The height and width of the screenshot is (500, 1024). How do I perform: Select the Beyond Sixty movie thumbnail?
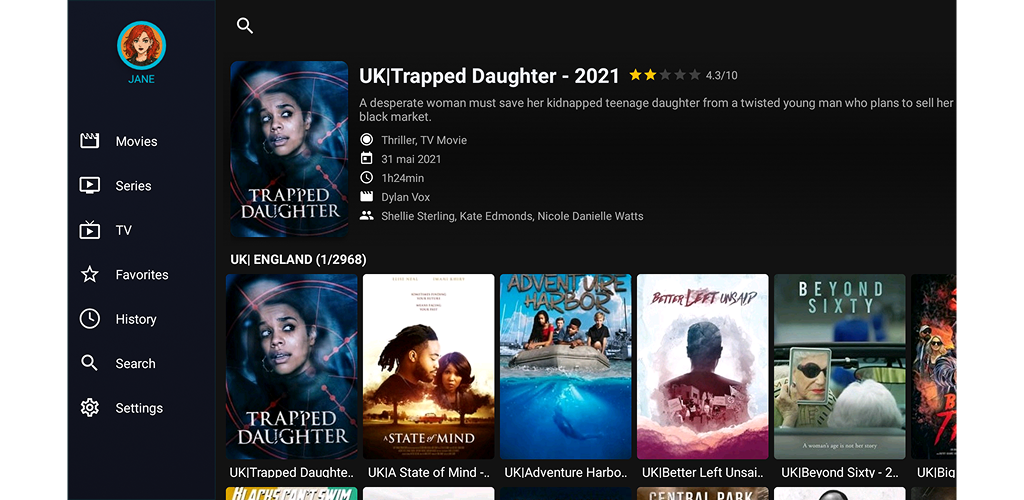pos(840,366)
